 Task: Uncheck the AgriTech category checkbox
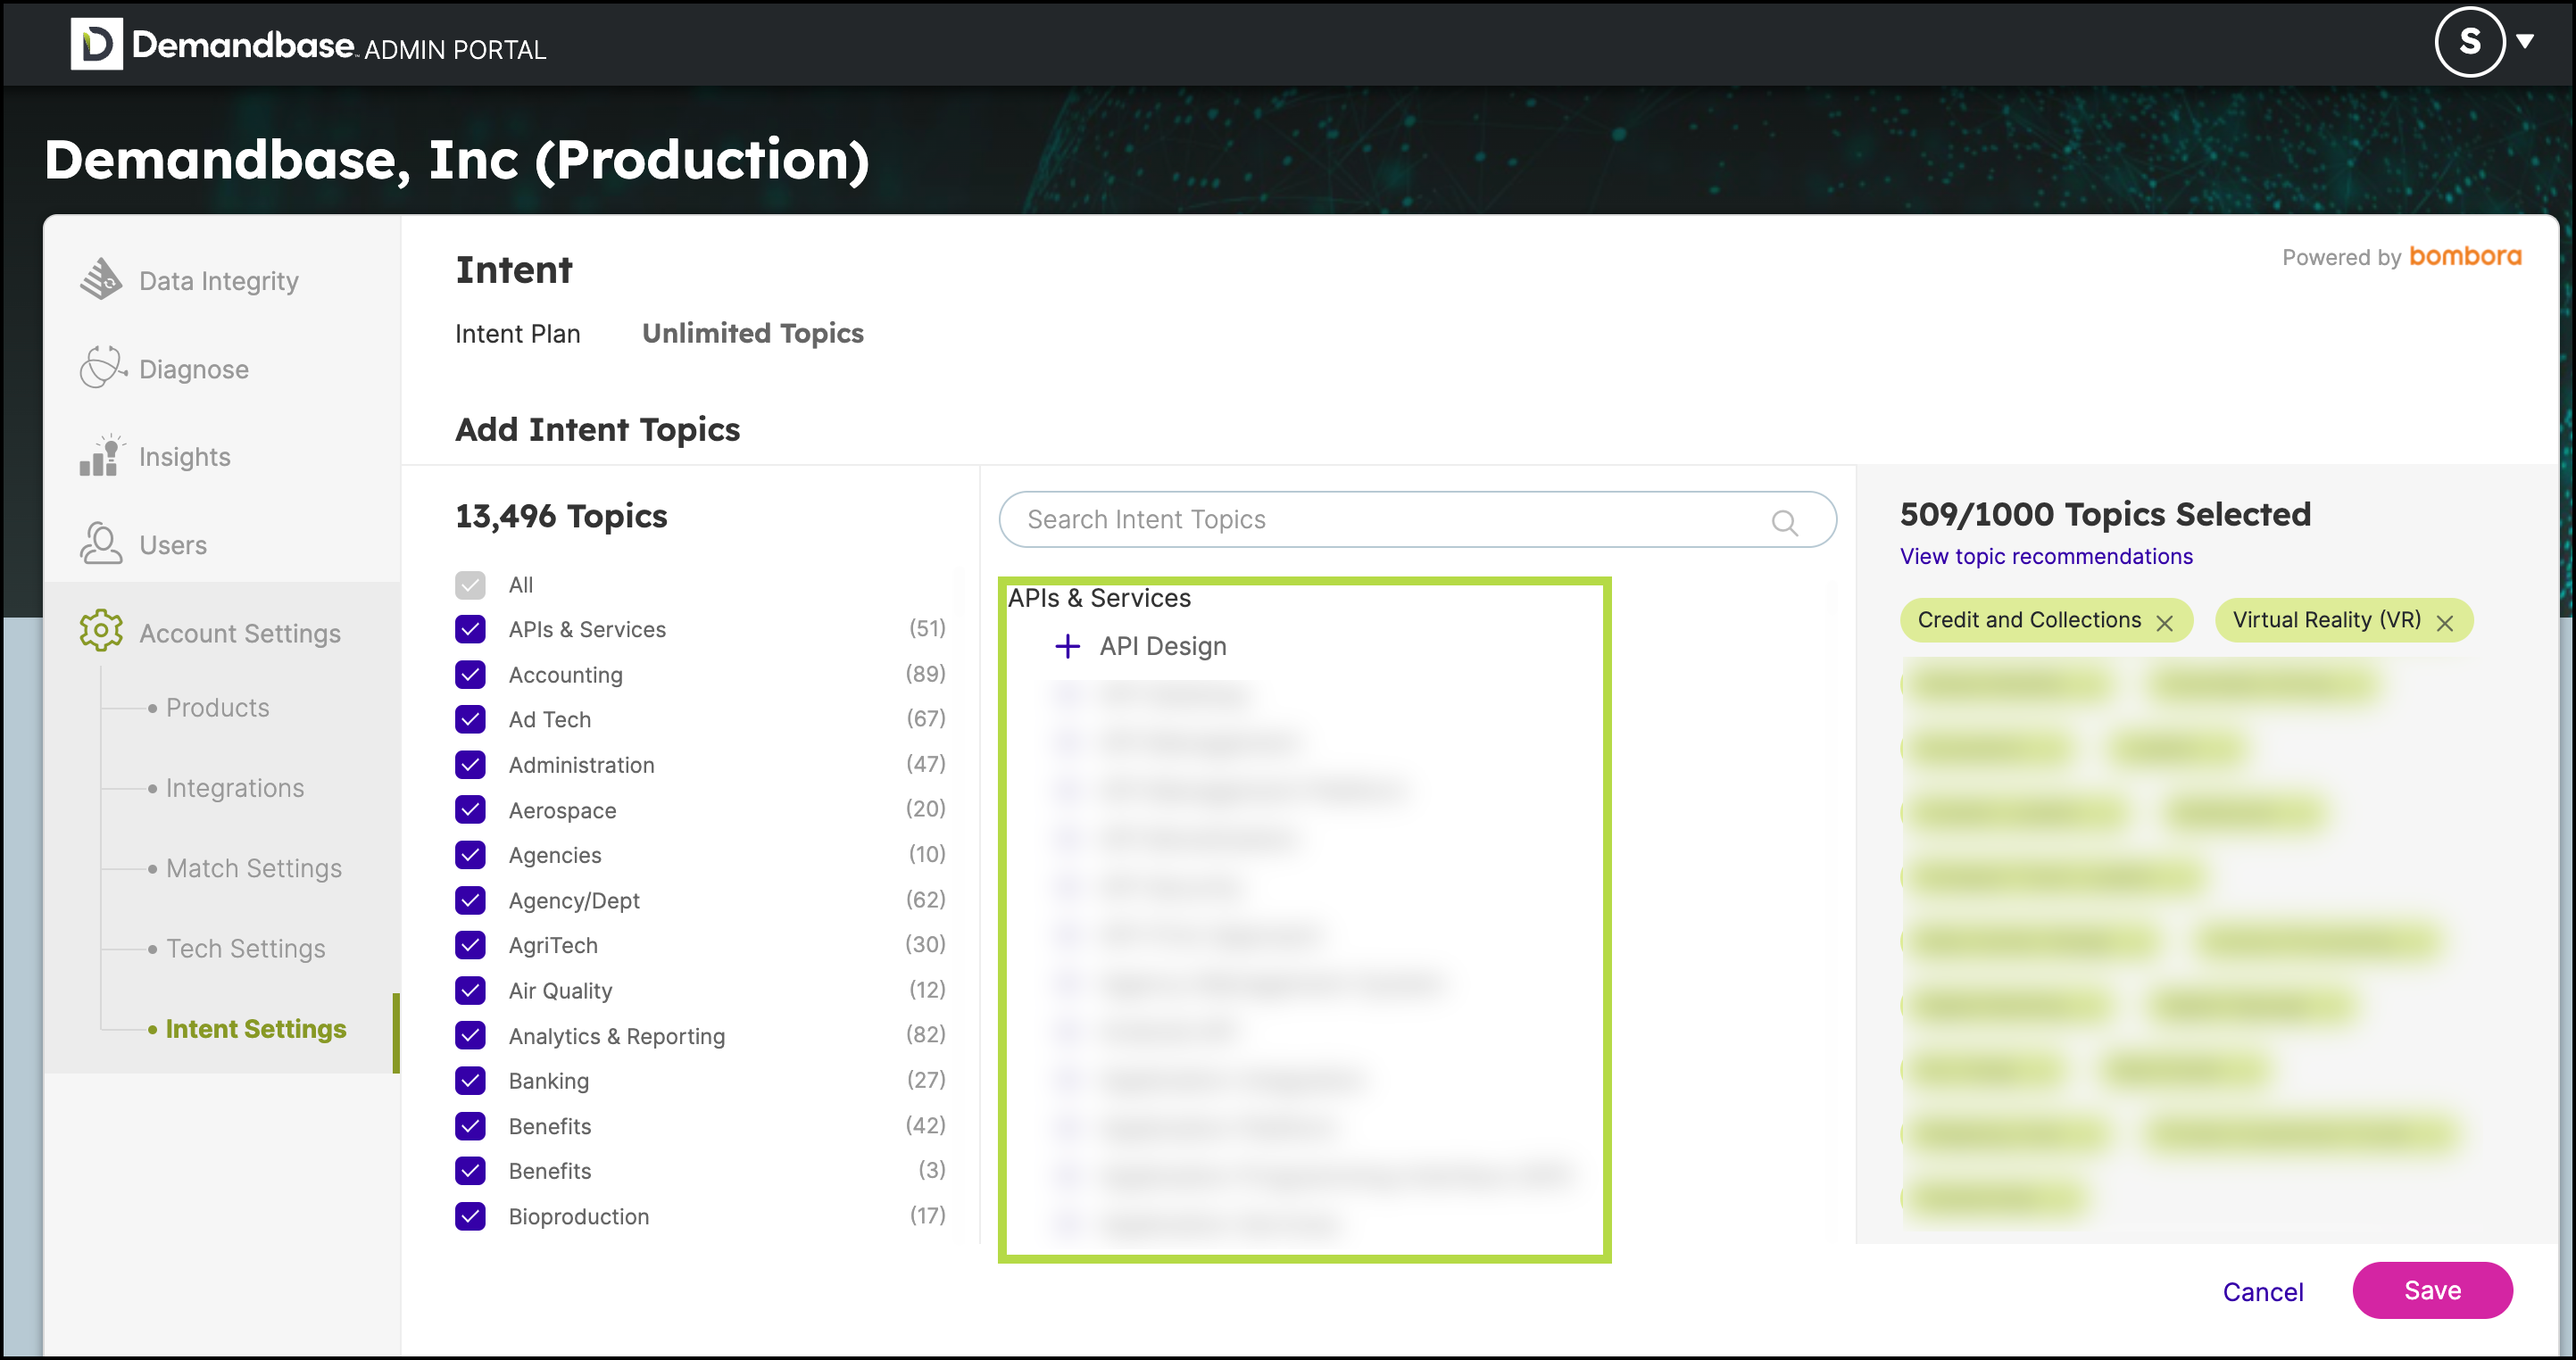470,945
